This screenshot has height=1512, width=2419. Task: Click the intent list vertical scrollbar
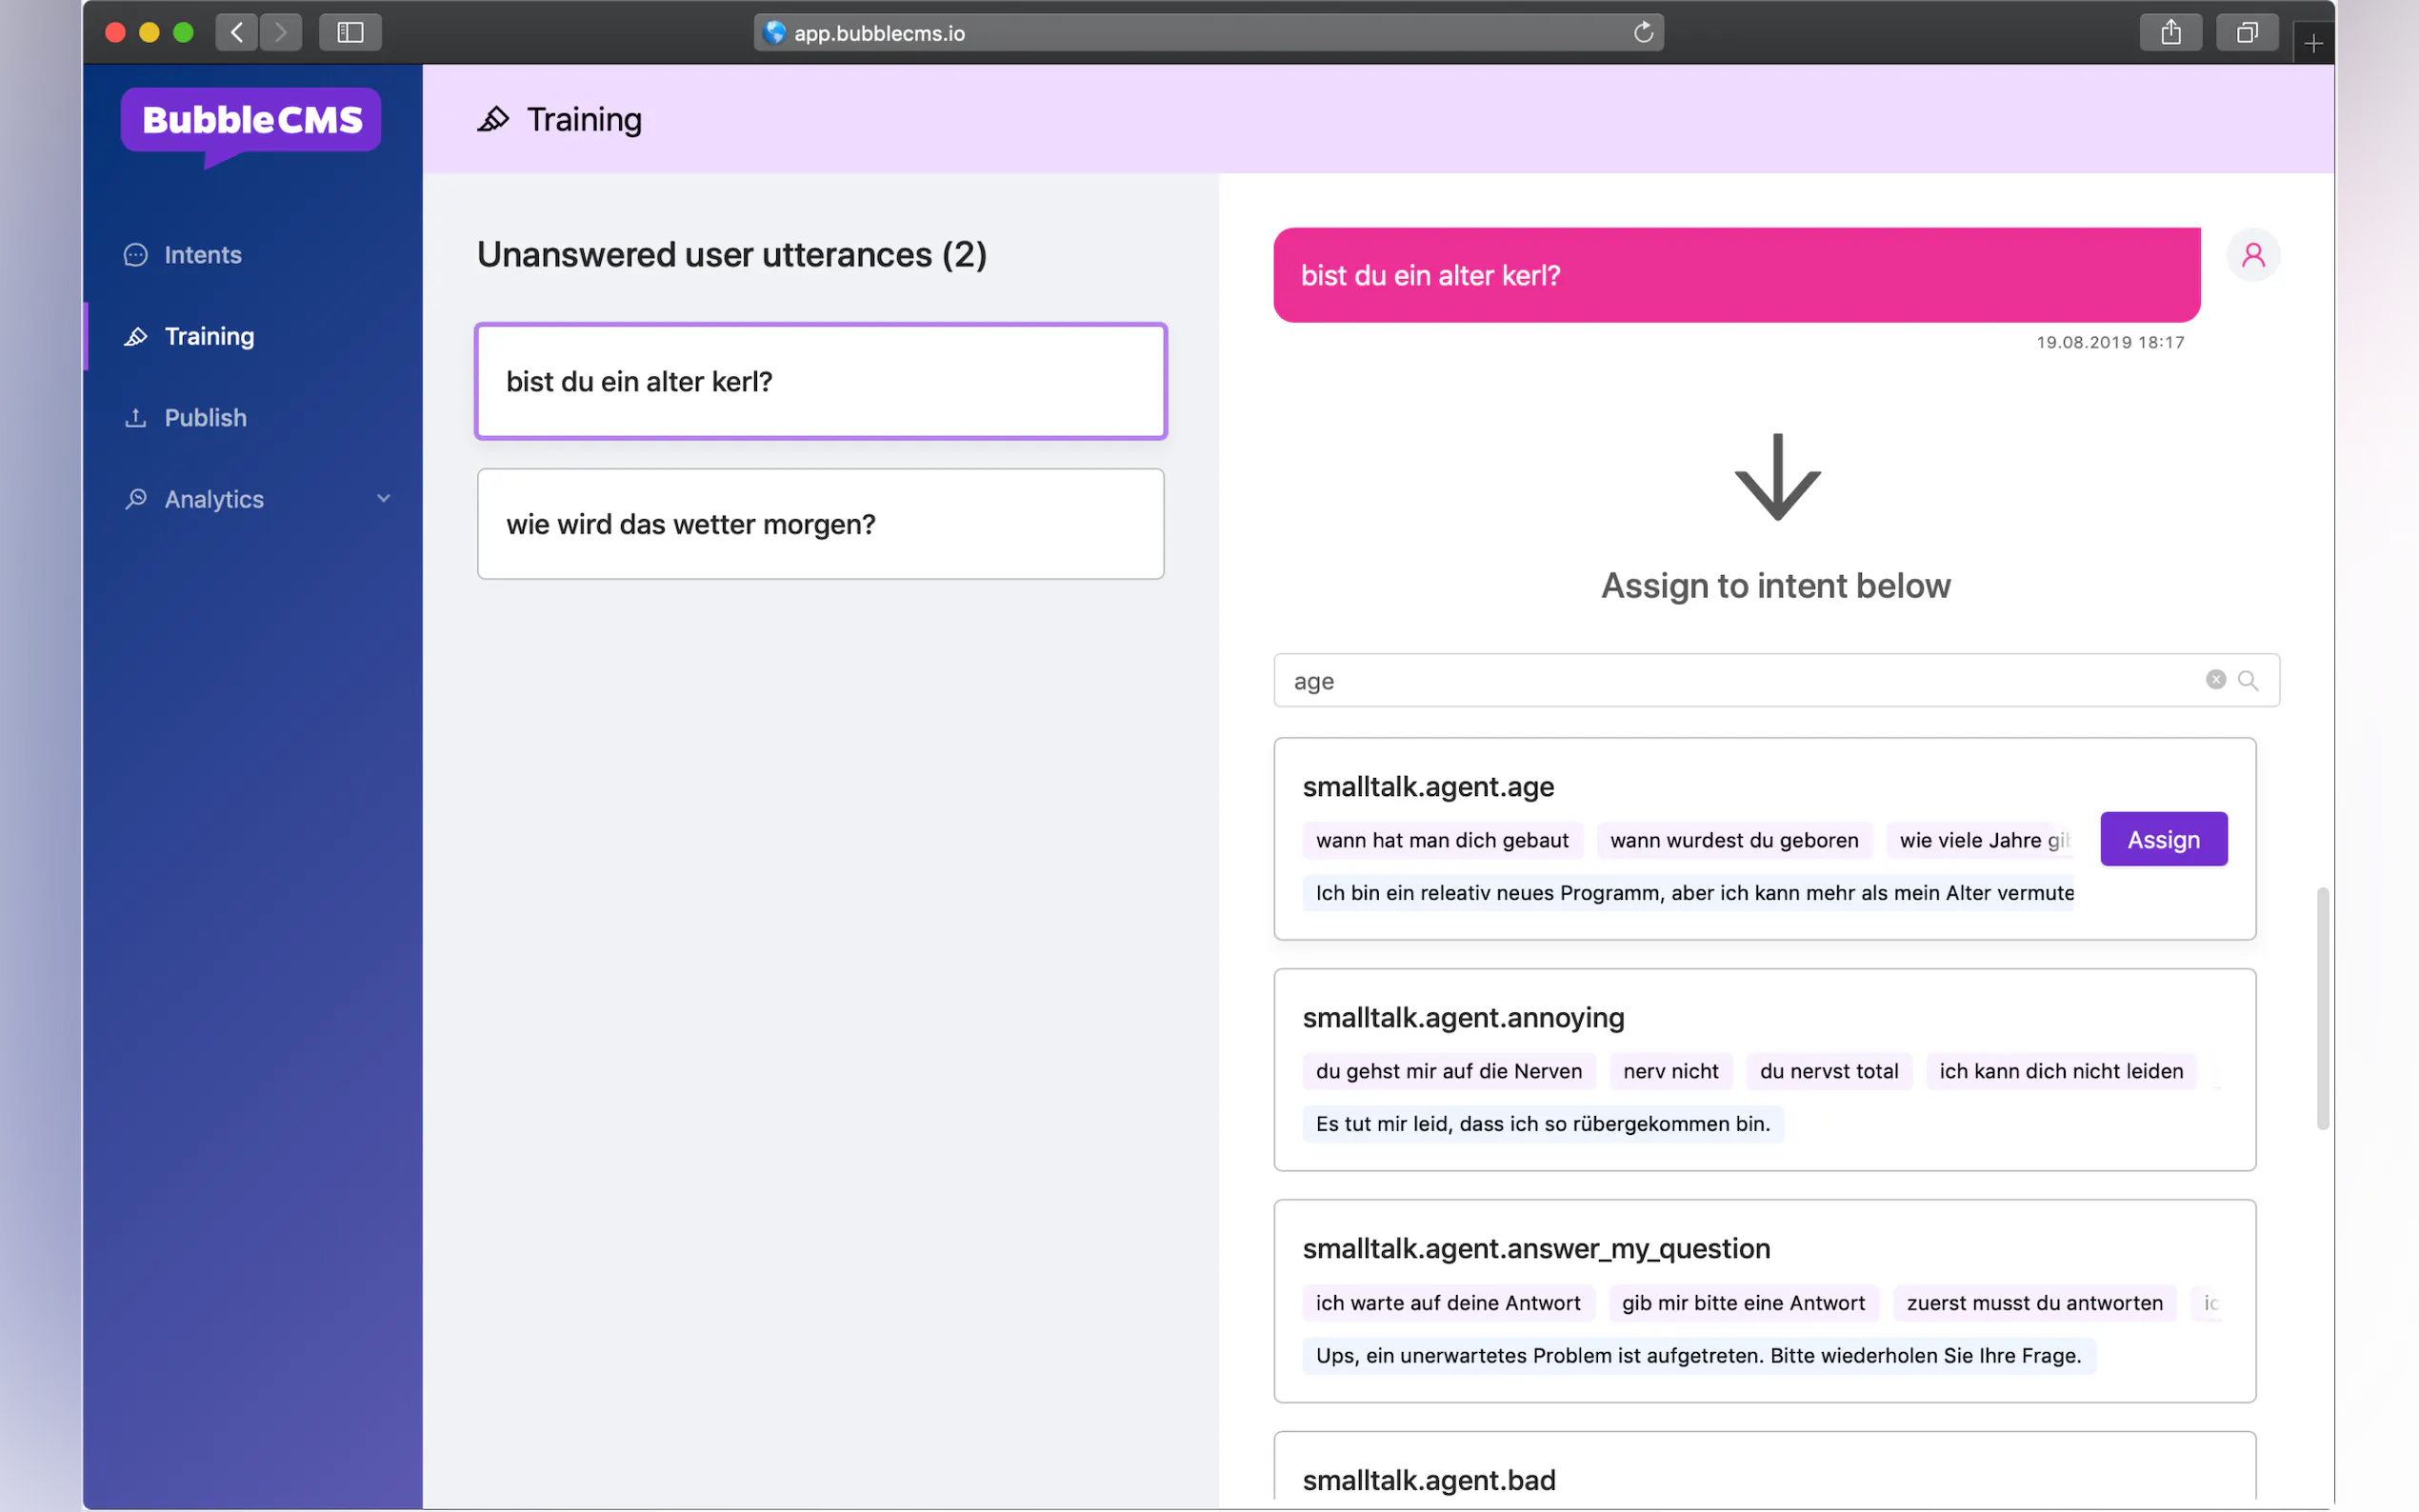click(2322, 1008)
